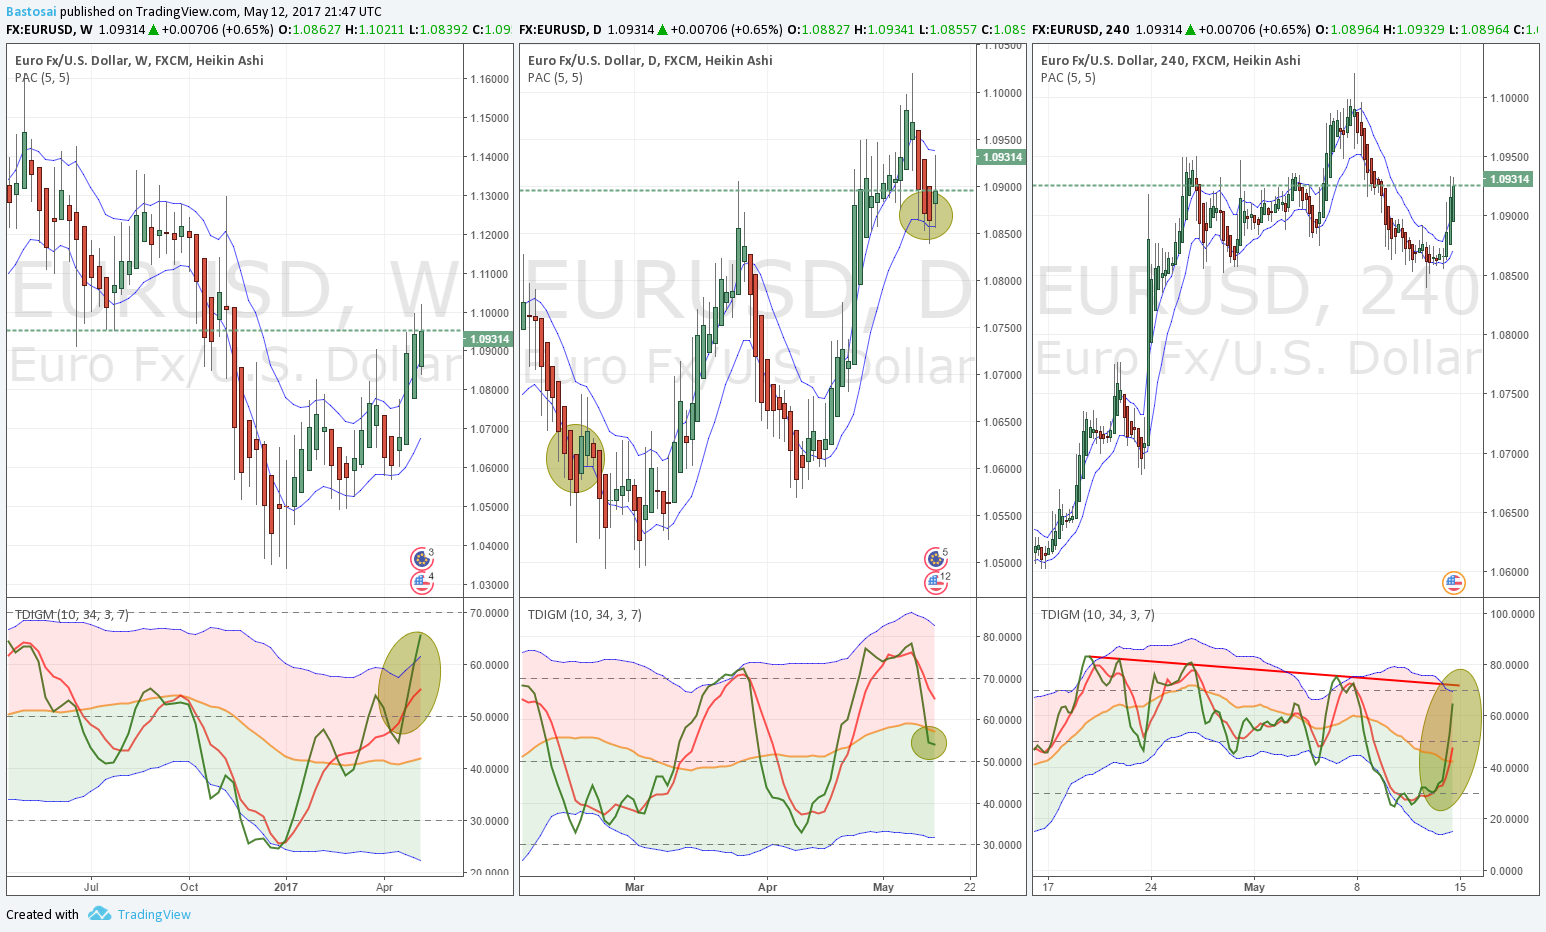Viewport: 1546px width, 932px height.
Task: Click 'Euro Fx/U.S. Dollar, W, FXCM, Heikin Ashi' title
Action: pos(139,60)
